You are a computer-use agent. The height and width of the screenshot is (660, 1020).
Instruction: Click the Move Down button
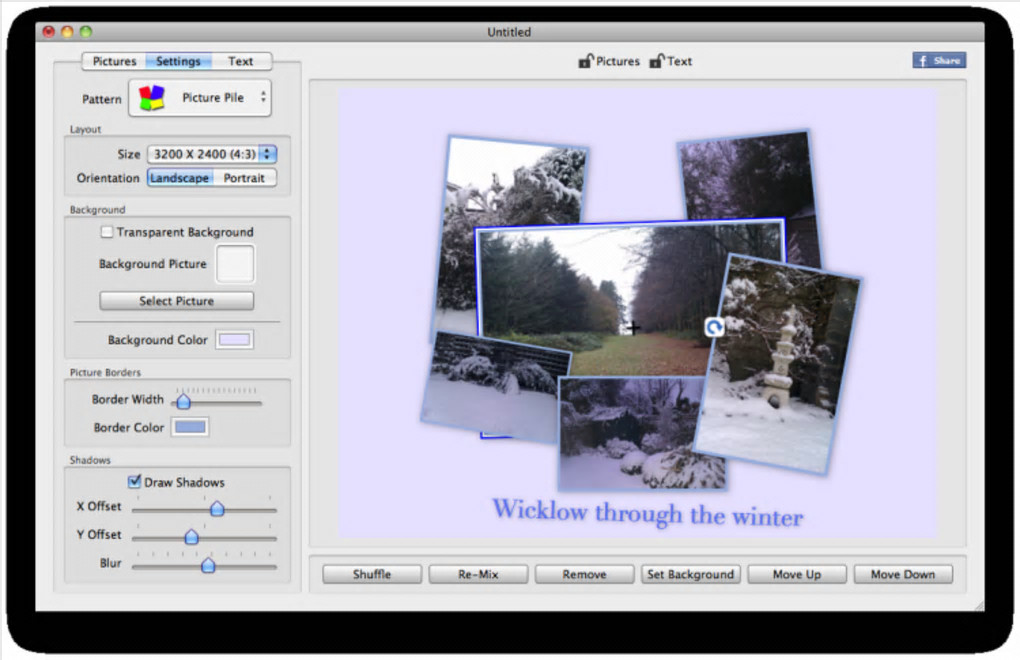[903, 574]
